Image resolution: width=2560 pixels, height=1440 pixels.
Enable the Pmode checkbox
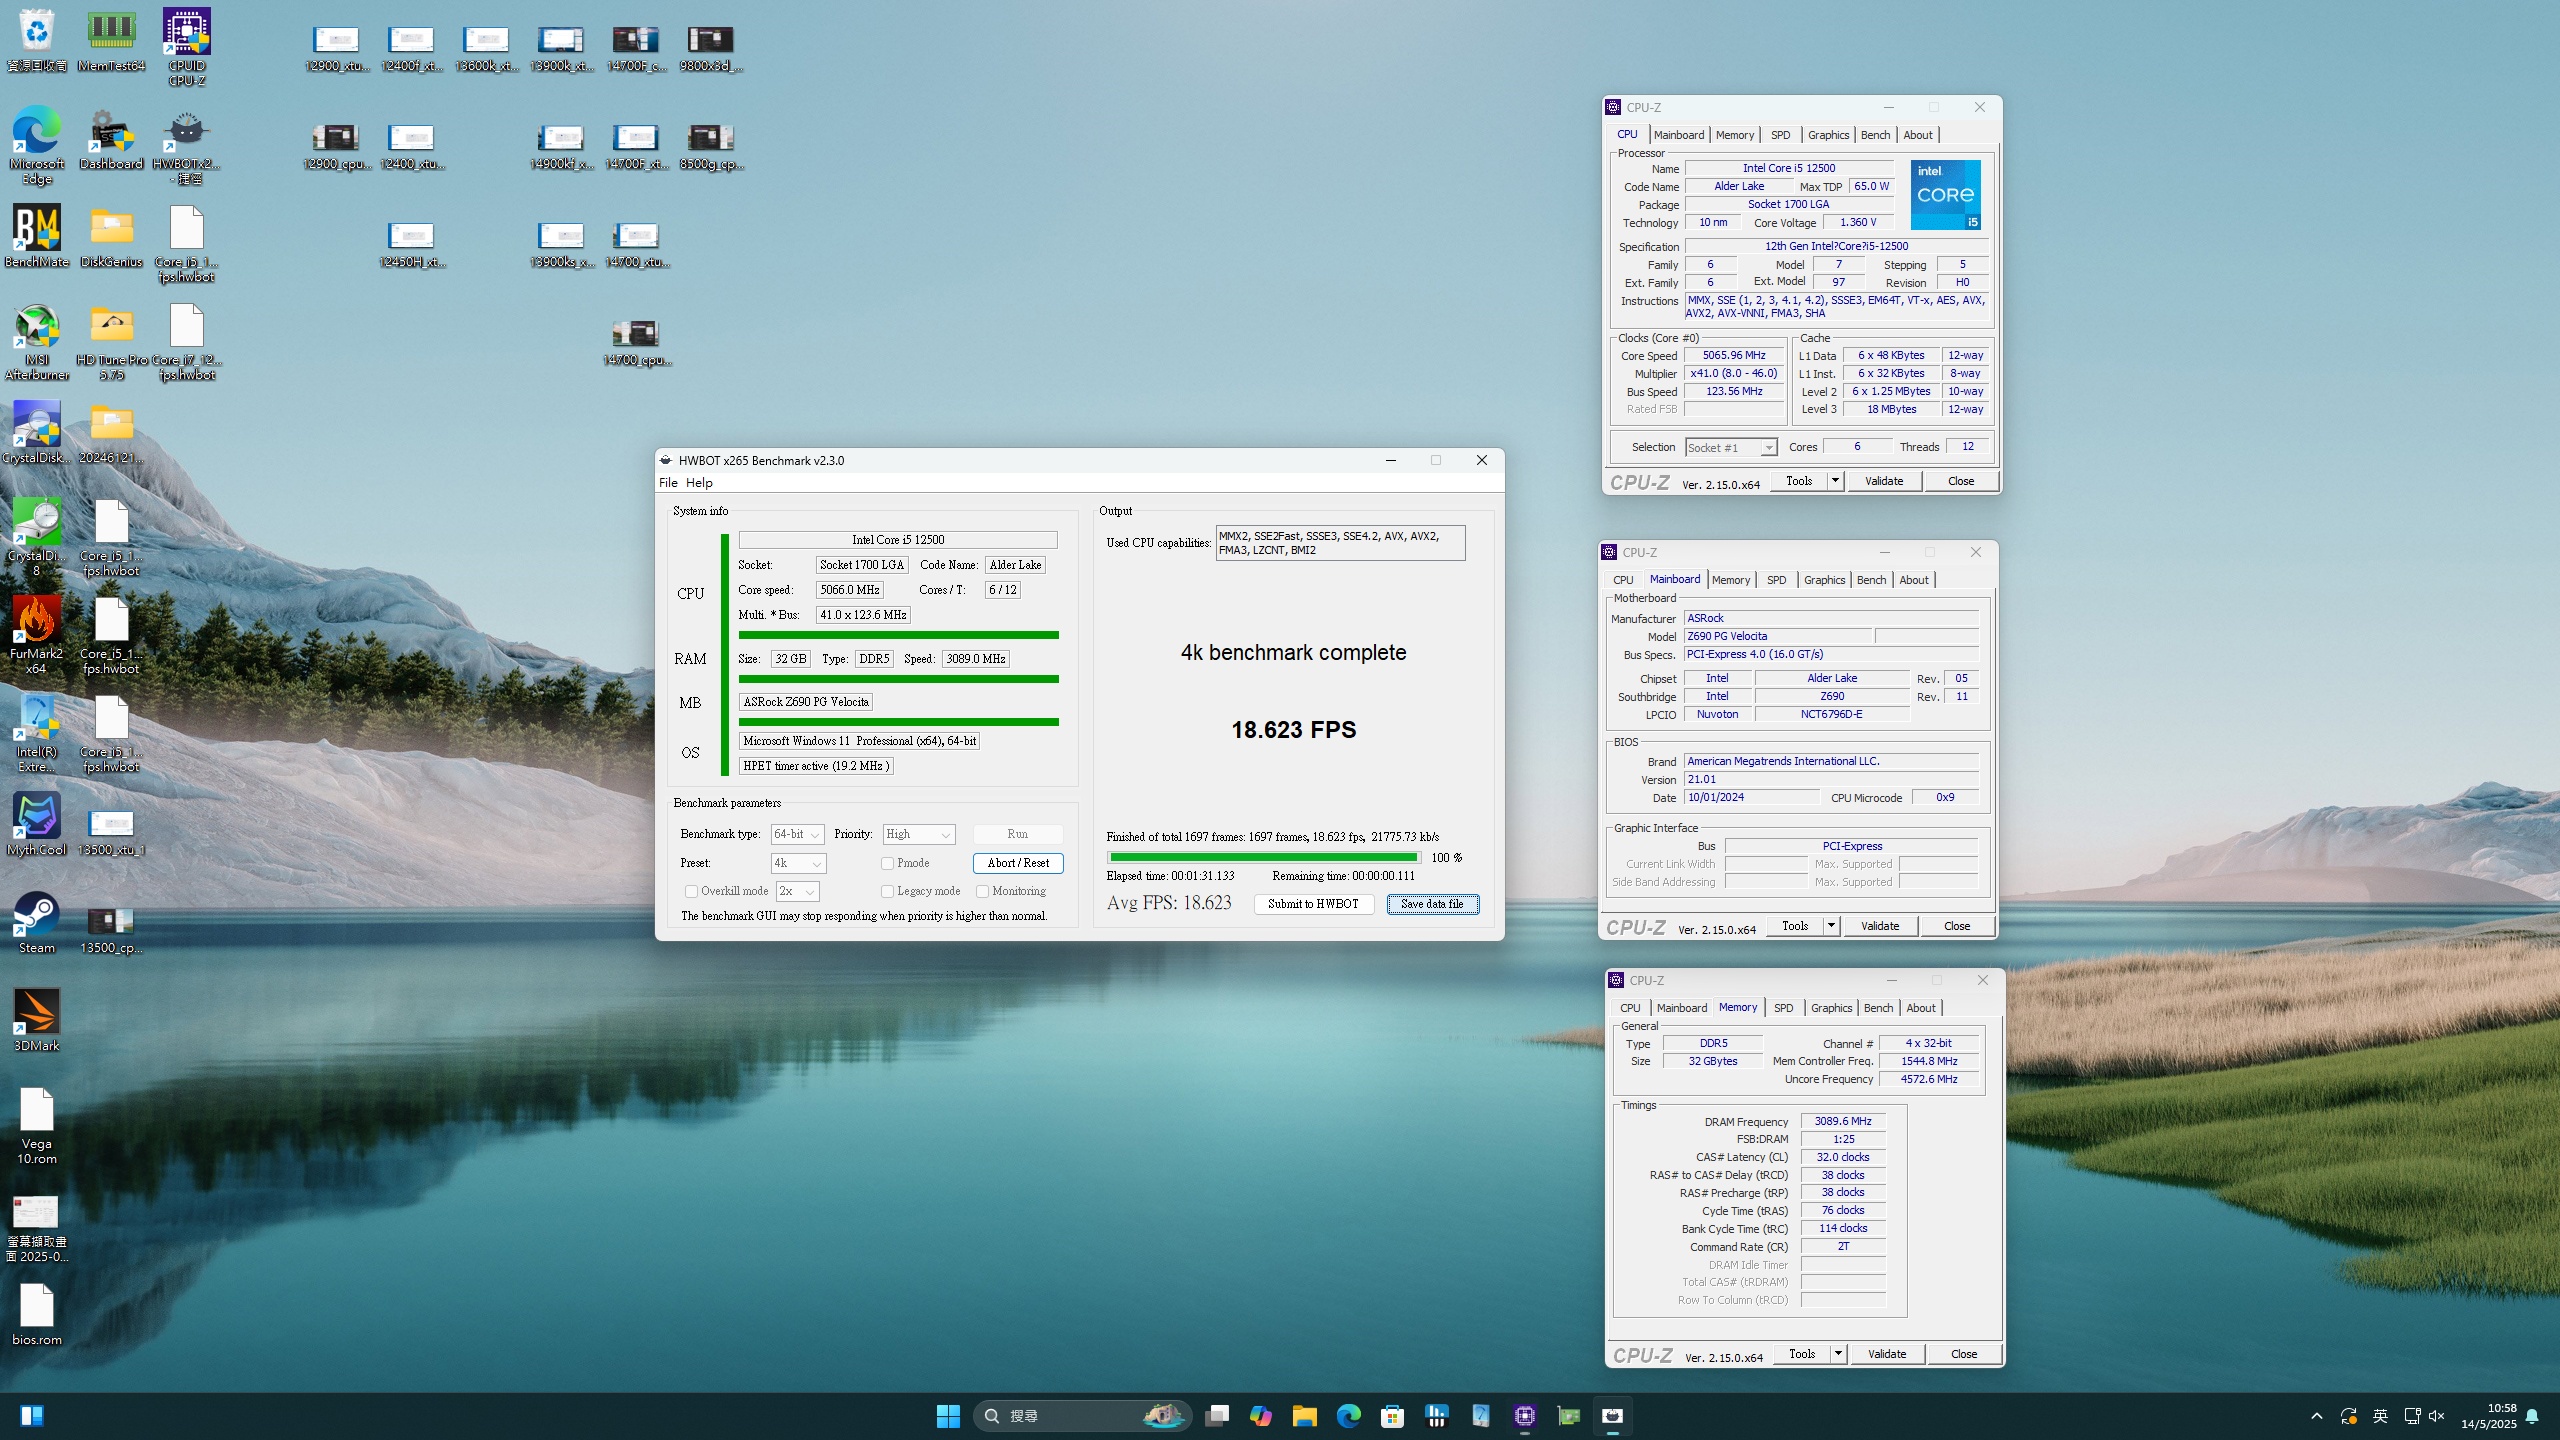click(x=887, y=863)
